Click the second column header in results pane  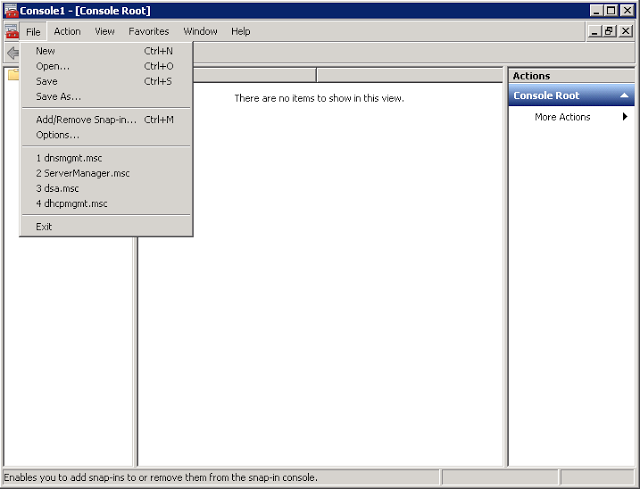(409, 75)
